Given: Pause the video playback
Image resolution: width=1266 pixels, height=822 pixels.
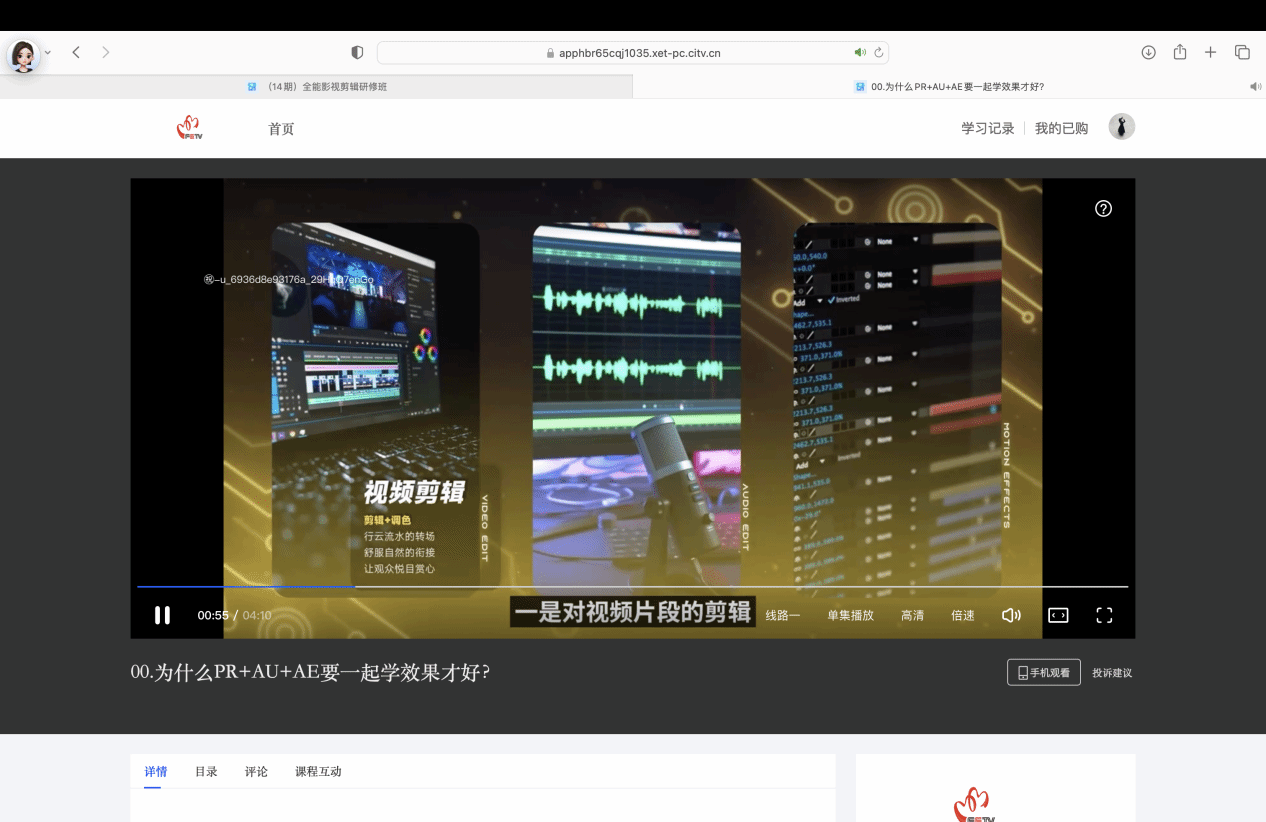Looking at the screenshot, I should pos(162,615).
